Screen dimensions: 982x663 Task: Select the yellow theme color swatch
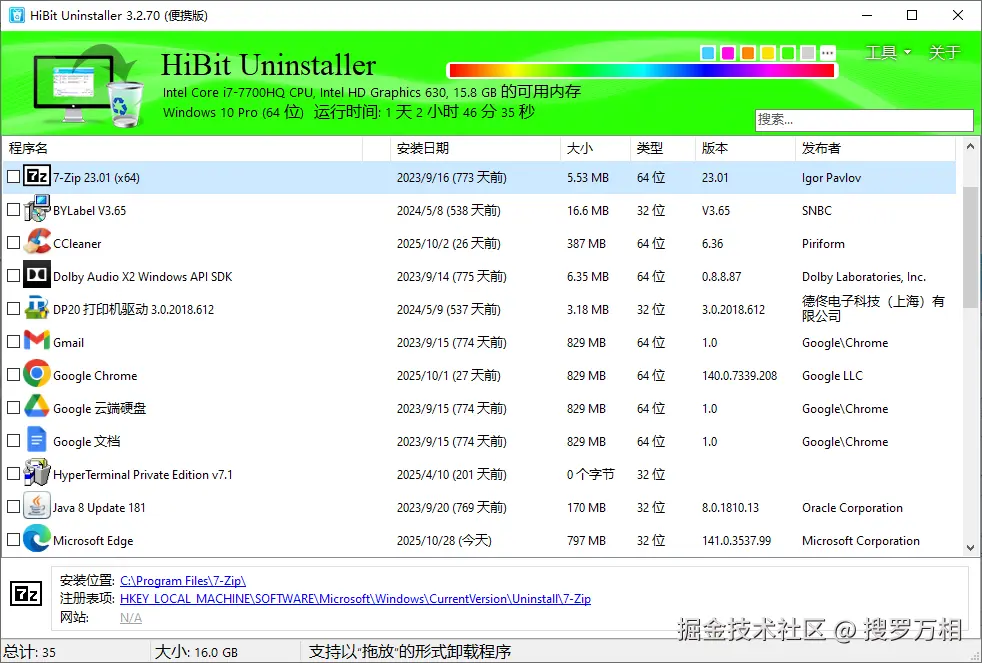click(768, 53)
